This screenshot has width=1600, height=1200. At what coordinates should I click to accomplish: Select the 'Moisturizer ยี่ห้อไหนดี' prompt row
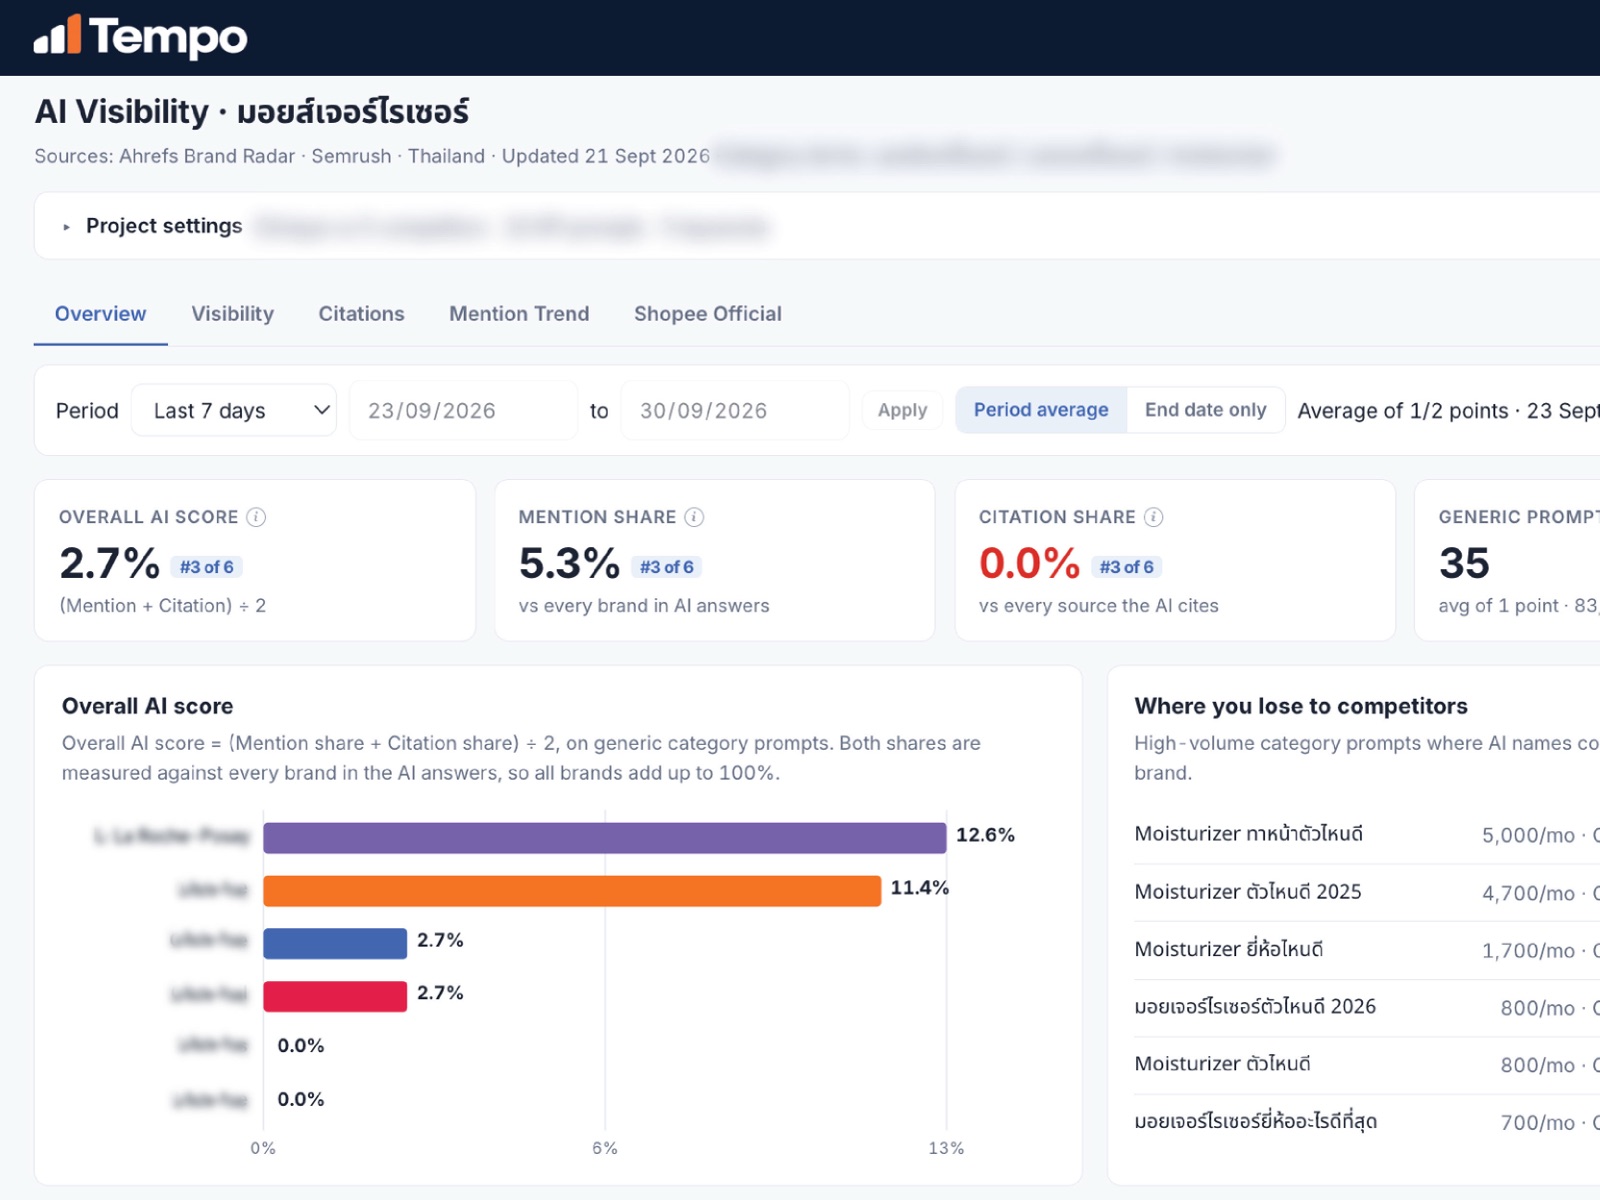1367,950
